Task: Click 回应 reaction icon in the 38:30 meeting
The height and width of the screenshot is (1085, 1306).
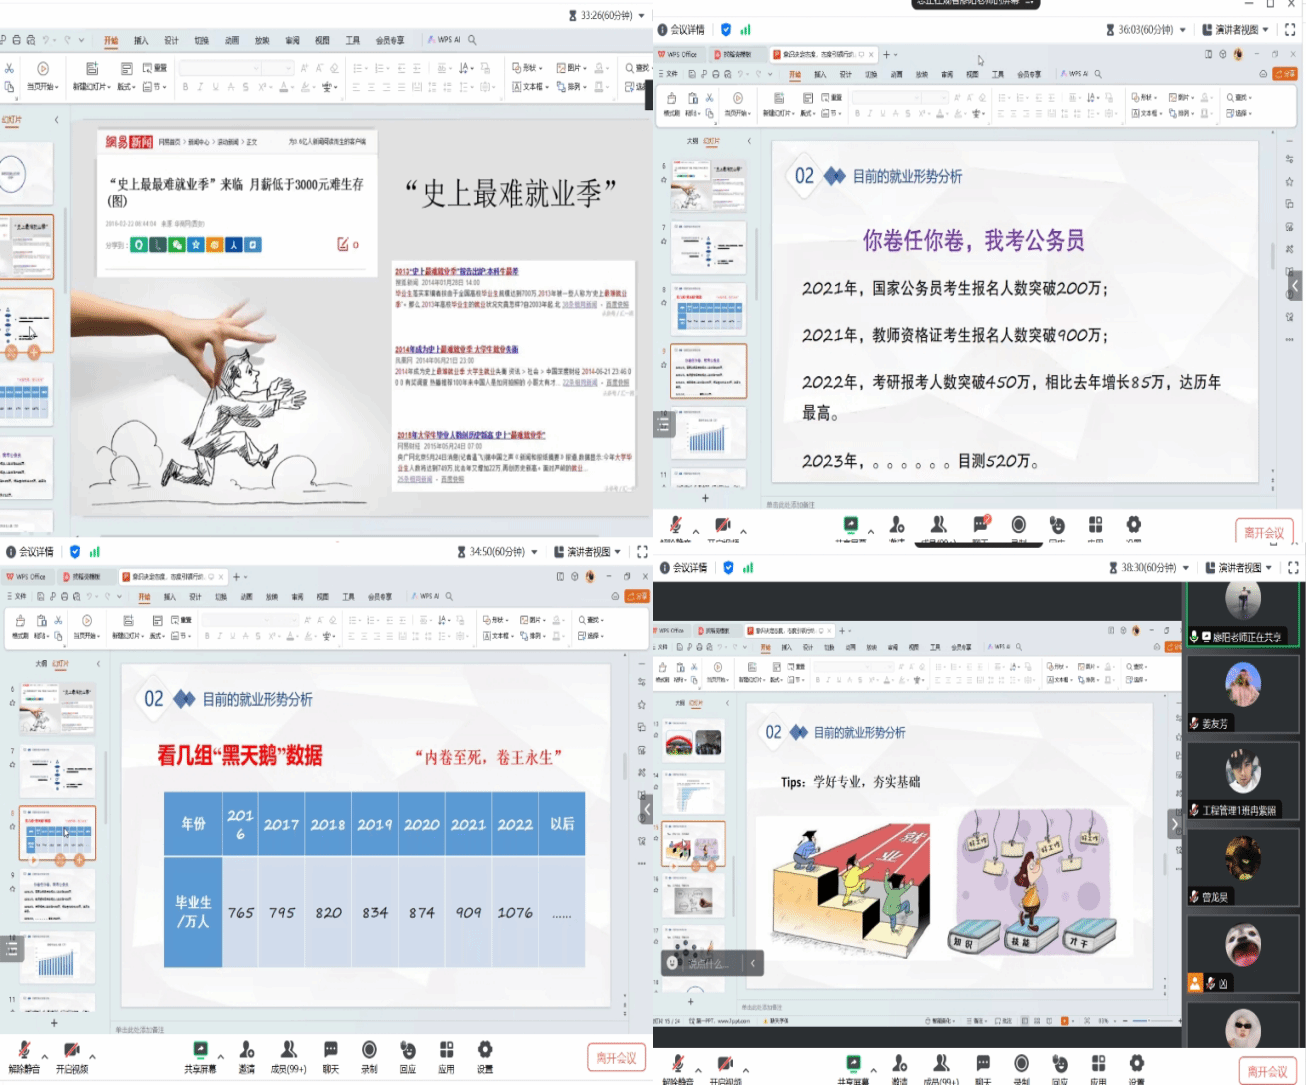Action: 1060,1063
